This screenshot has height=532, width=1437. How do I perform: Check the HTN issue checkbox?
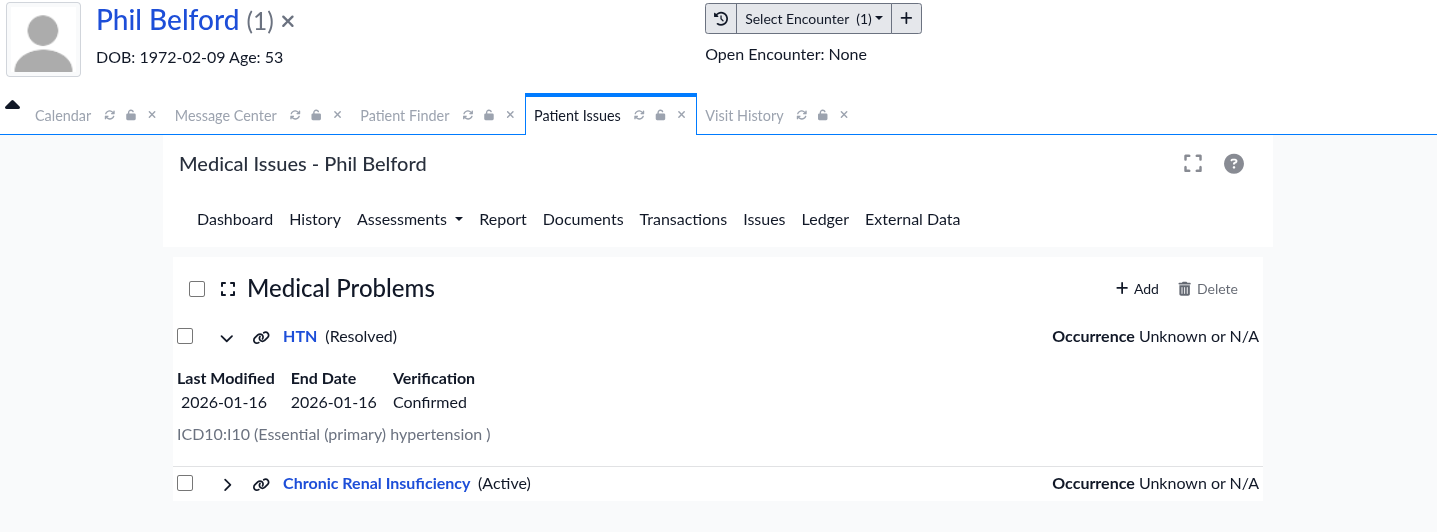(x=185, y=337)
